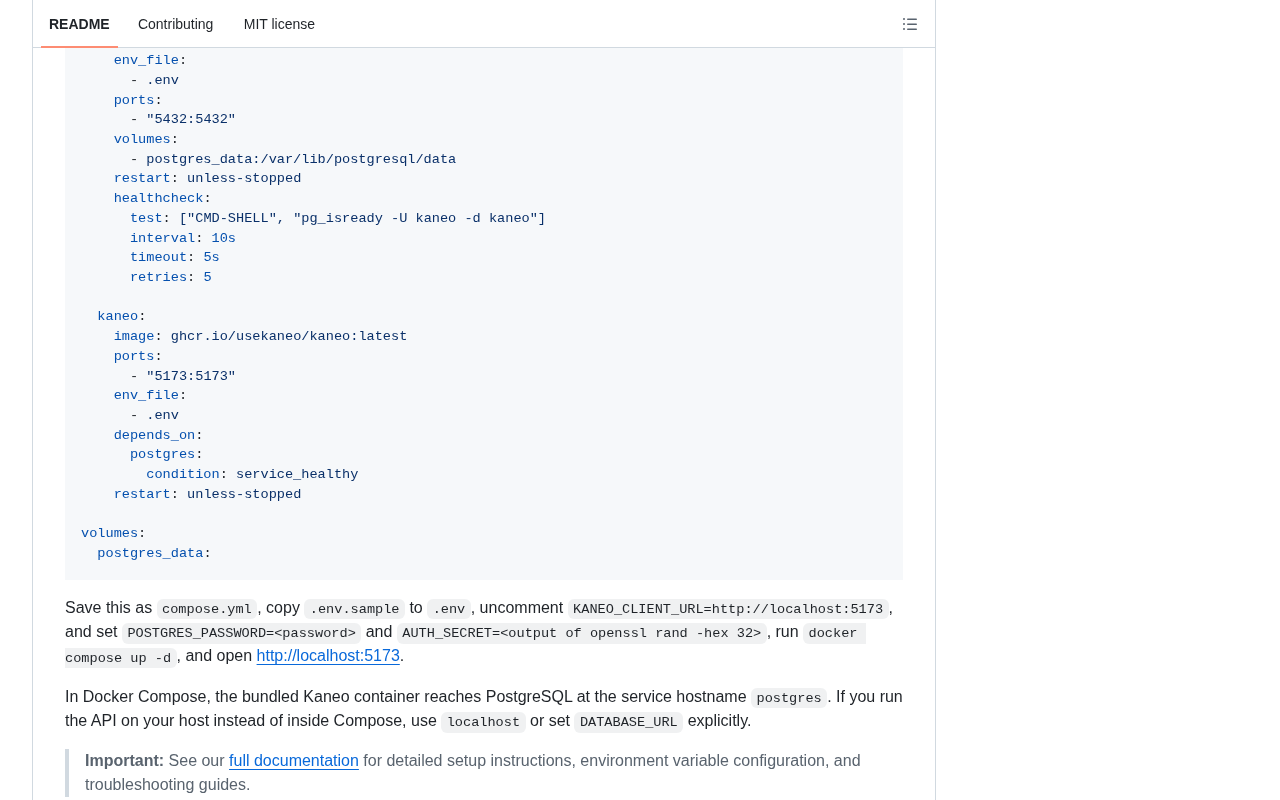Click the timeout: 5s line
Screen dimensions: 1280x800
coord(174,258)
